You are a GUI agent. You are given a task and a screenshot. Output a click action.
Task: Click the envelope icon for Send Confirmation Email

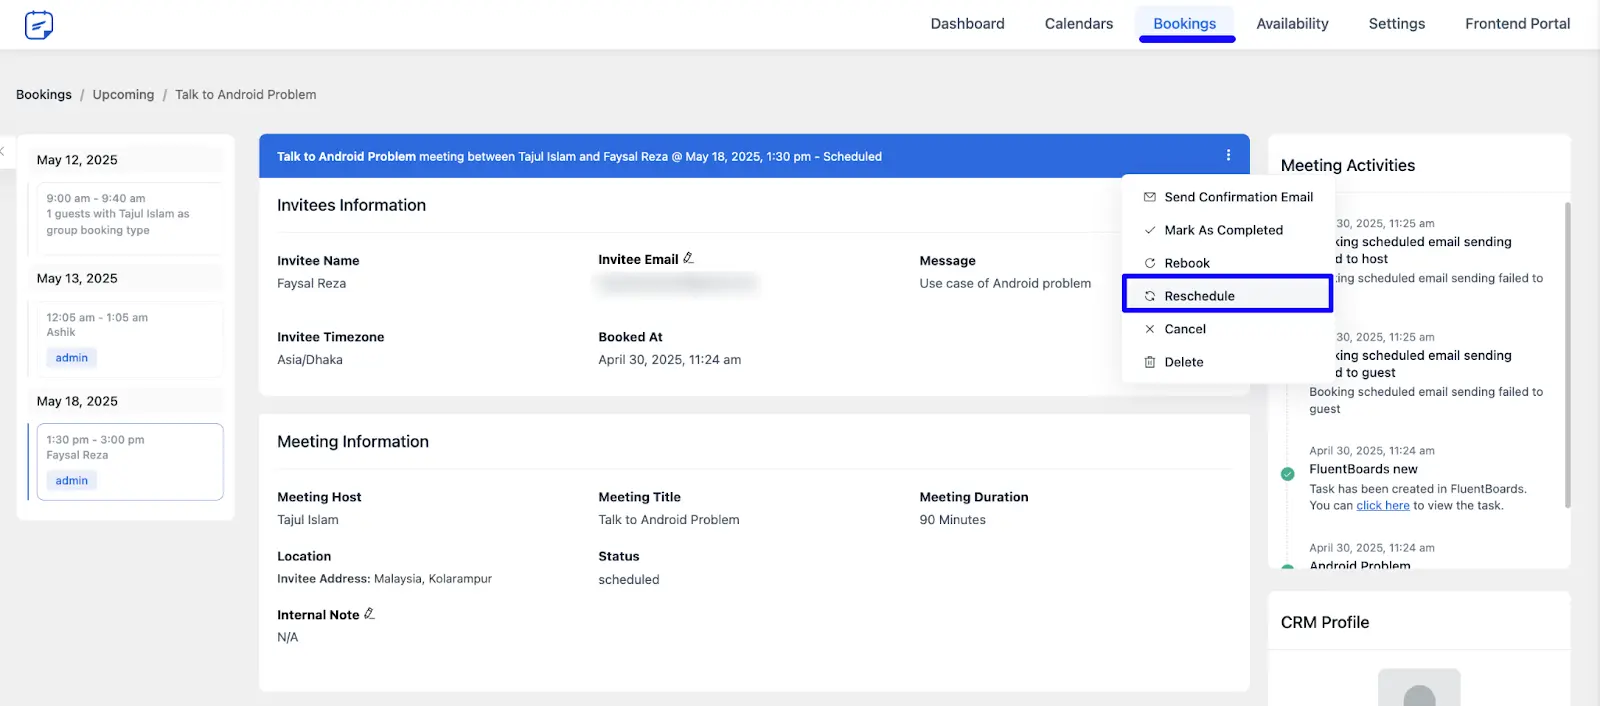point(1150,197)
